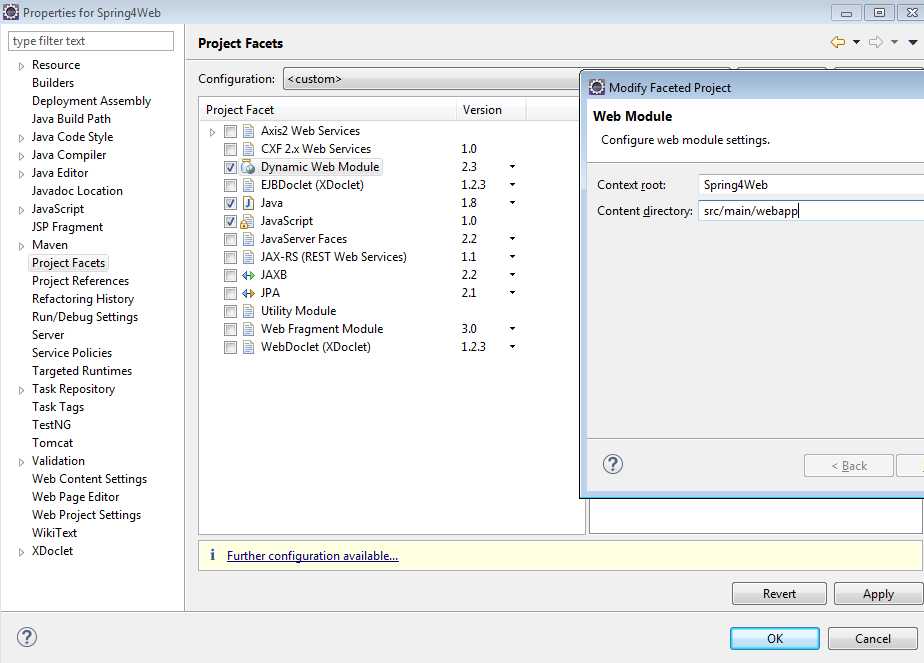
Task: Click the OK button
Action: coord(774,638)
